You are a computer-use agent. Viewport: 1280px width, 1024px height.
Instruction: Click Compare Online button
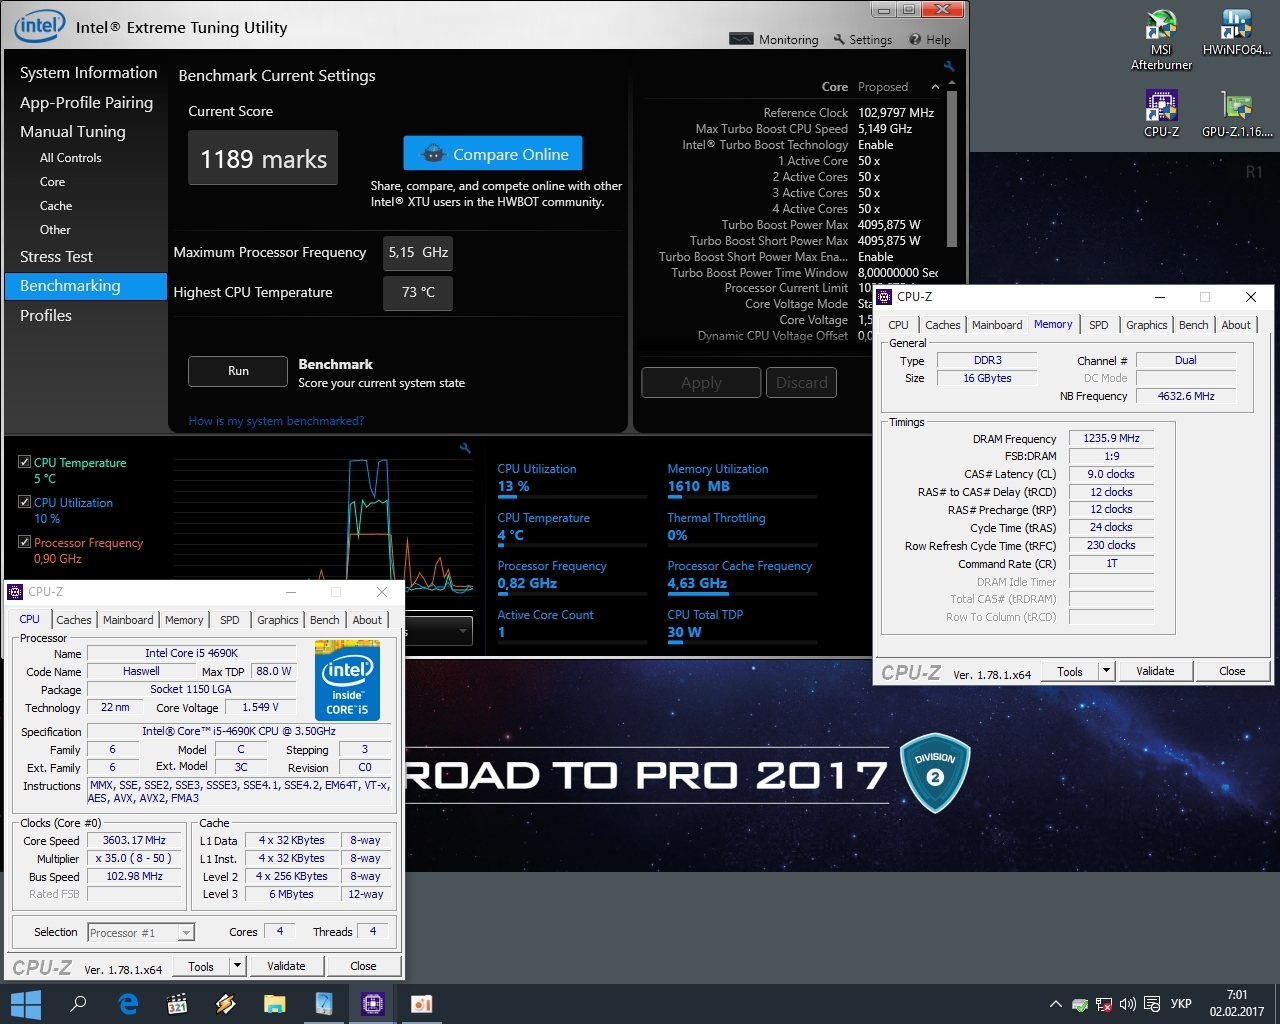tap(493, 154)
